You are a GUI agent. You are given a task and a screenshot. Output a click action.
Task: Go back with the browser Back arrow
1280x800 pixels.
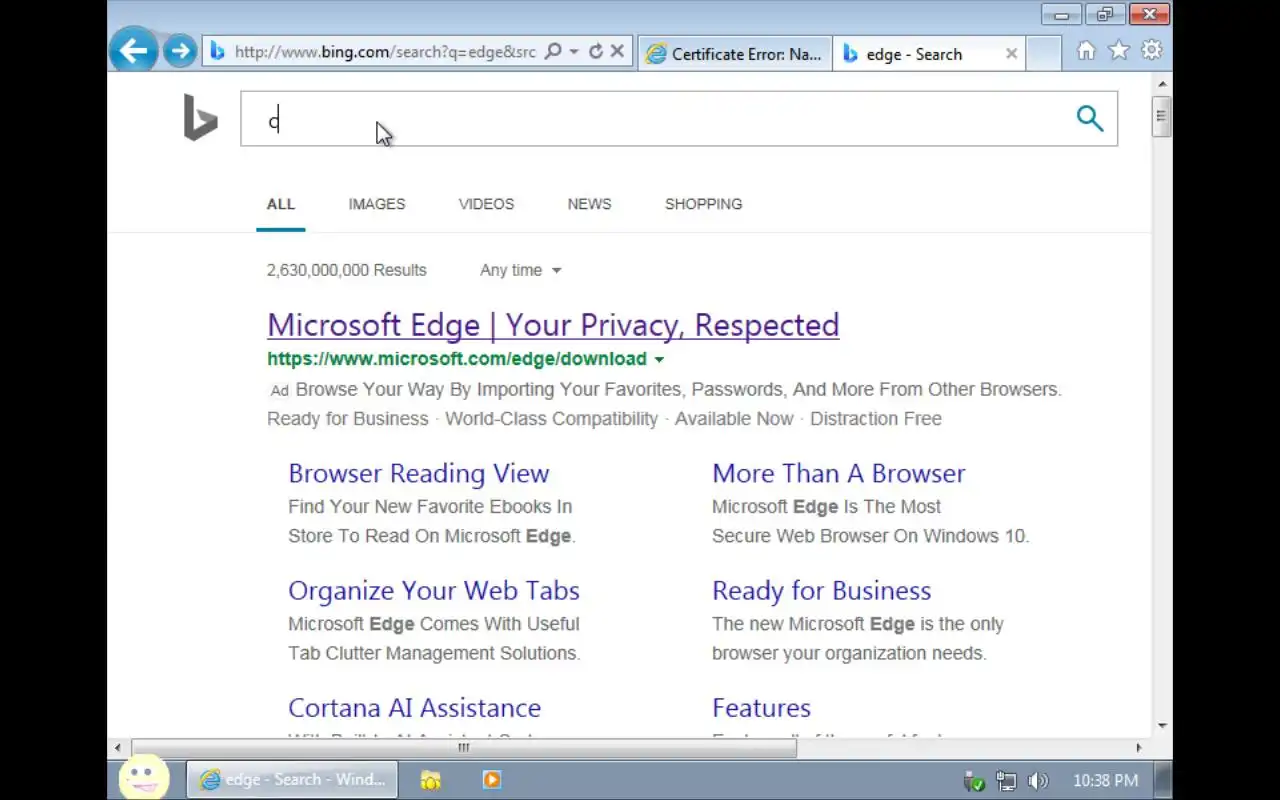tap(133, 51)
